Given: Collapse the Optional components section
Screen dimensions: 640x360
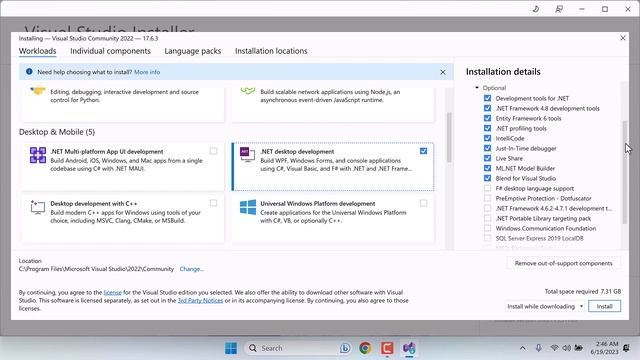Looking at the screenshot, I should click(x=477, y=88).
